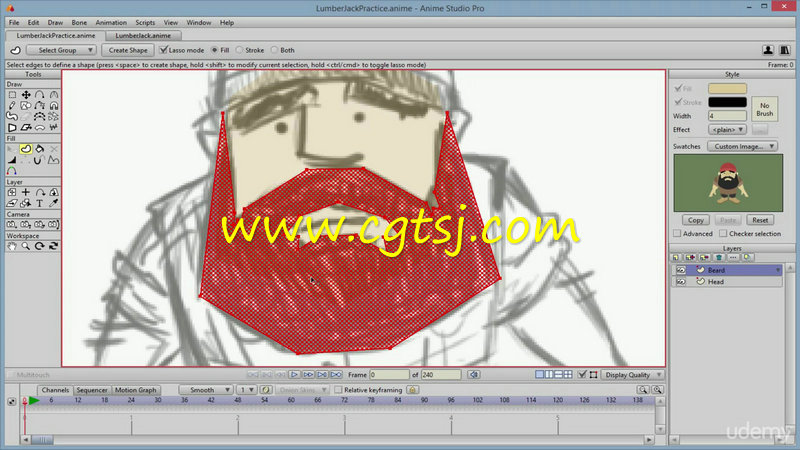Select the Transform Layer plus tool
Viewport: 800px width, 450px height.
26,192
